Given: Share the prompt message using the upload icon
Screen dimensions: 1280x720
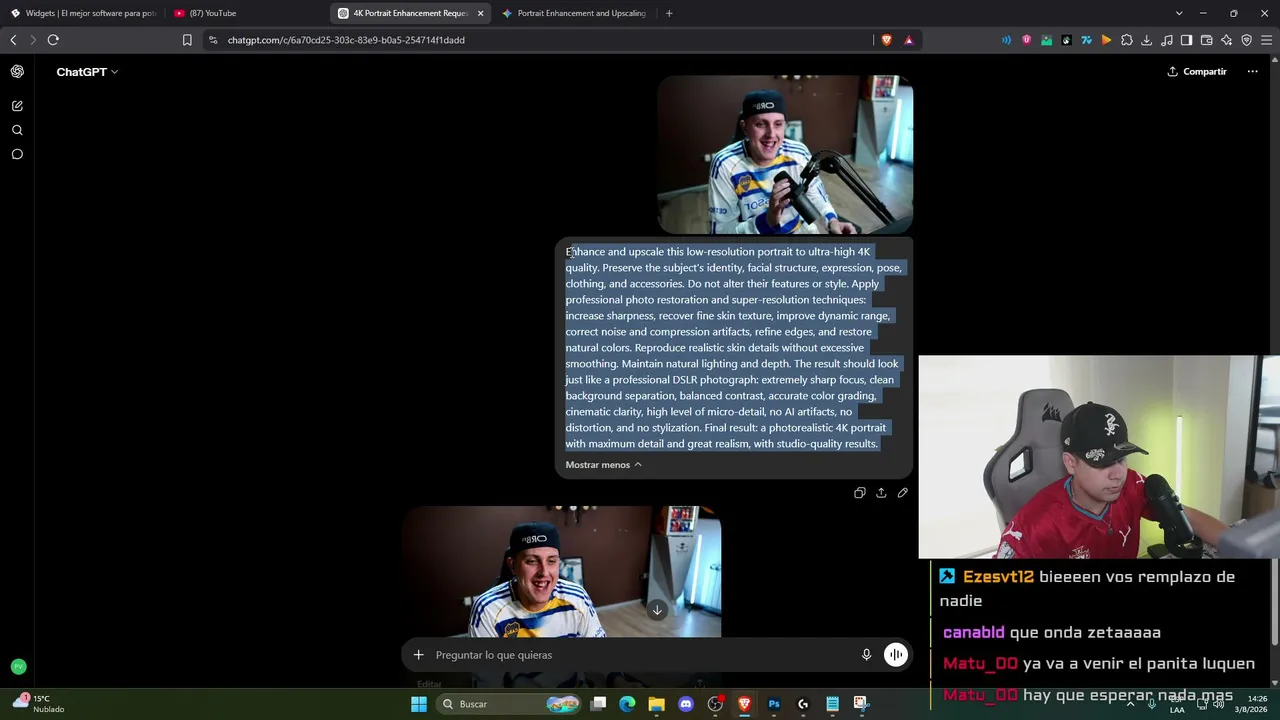Looking at the screenshot, I should [x=881, y=493].
